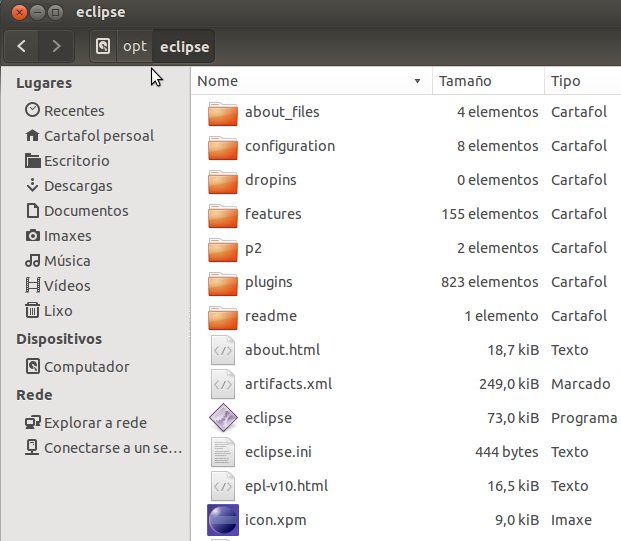Open Música from the sidebar

(x=67, y=261)
